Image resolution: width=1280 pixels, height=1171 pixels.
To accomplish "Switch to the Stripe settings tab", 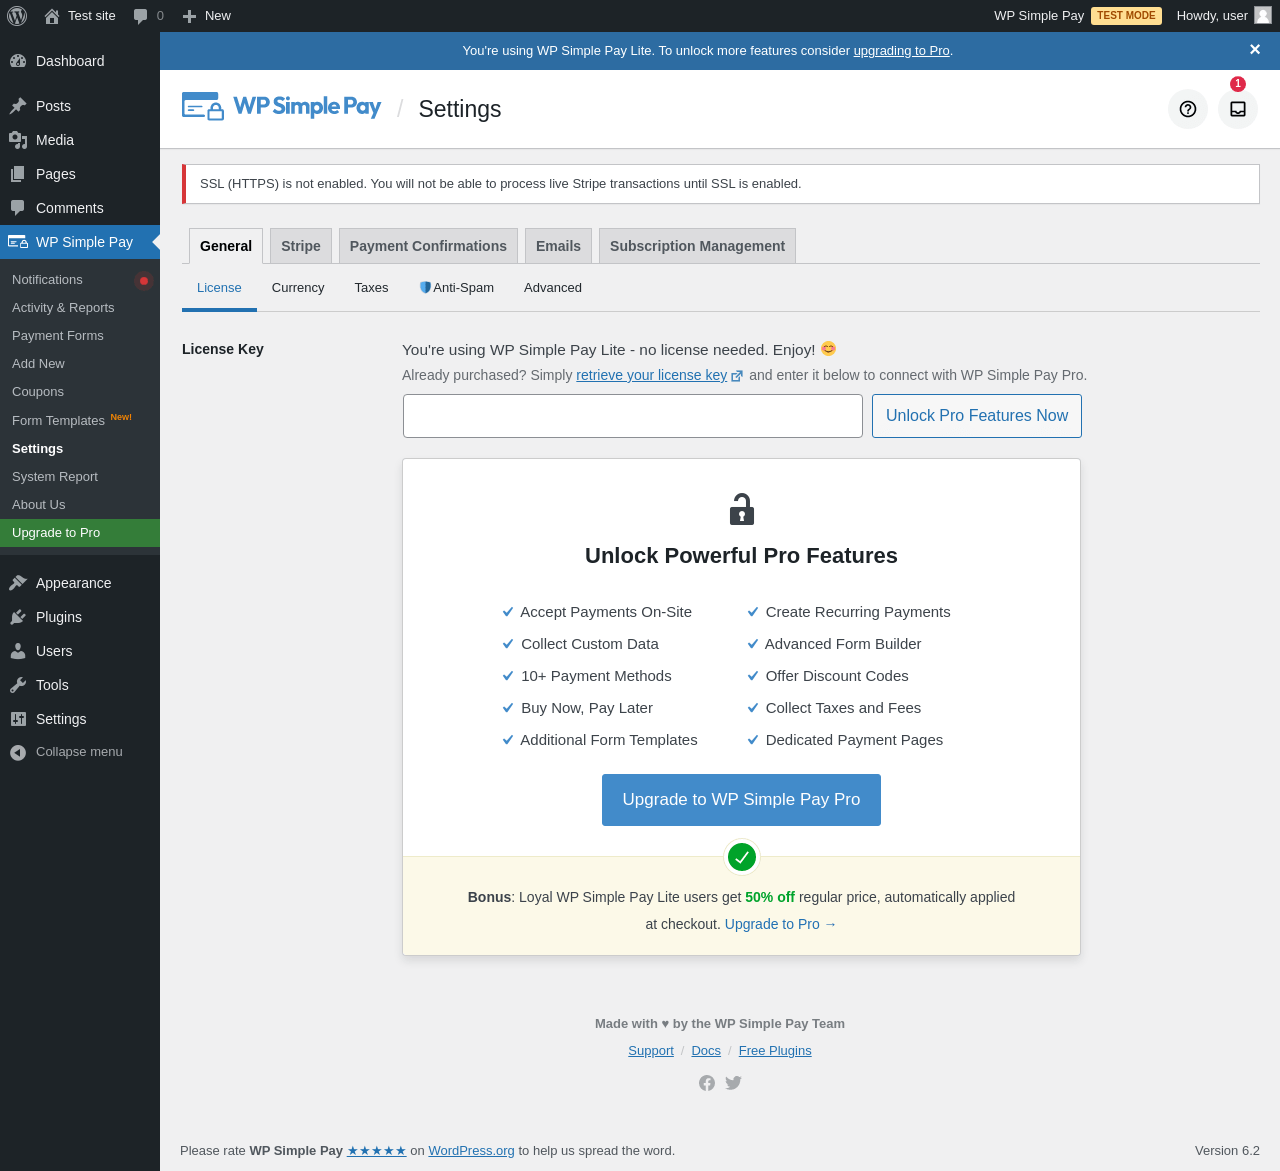I will pos(301,246).
